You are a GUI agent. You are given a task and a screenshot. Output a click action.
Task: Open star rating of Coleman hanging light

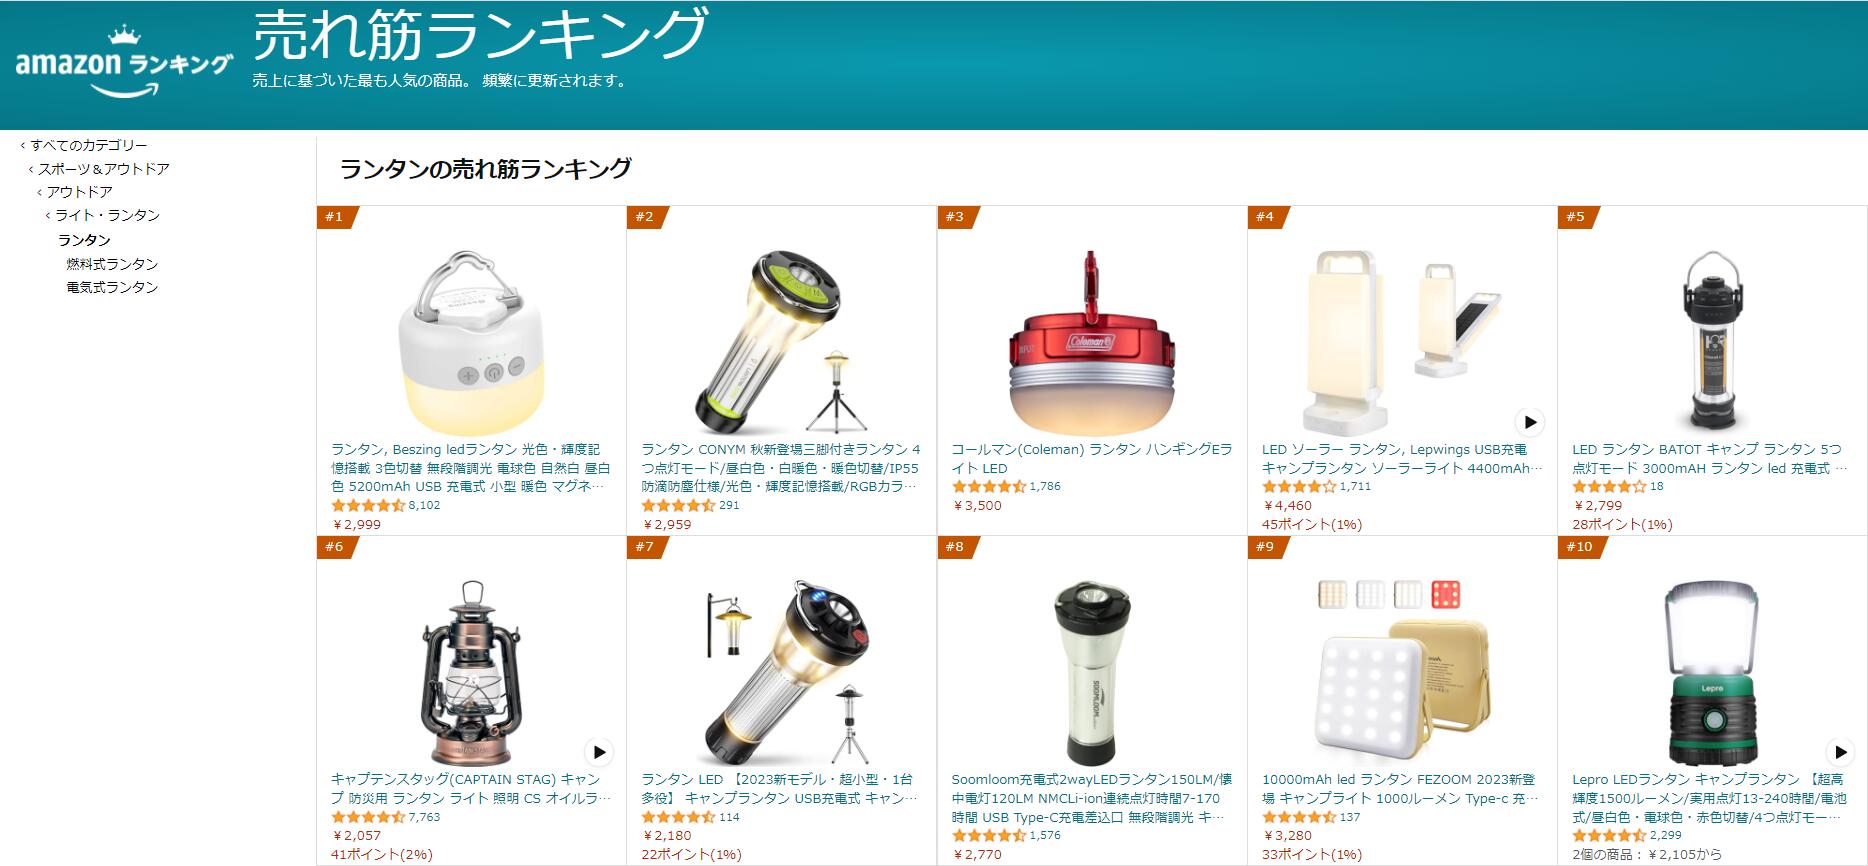tap(989, 487)
